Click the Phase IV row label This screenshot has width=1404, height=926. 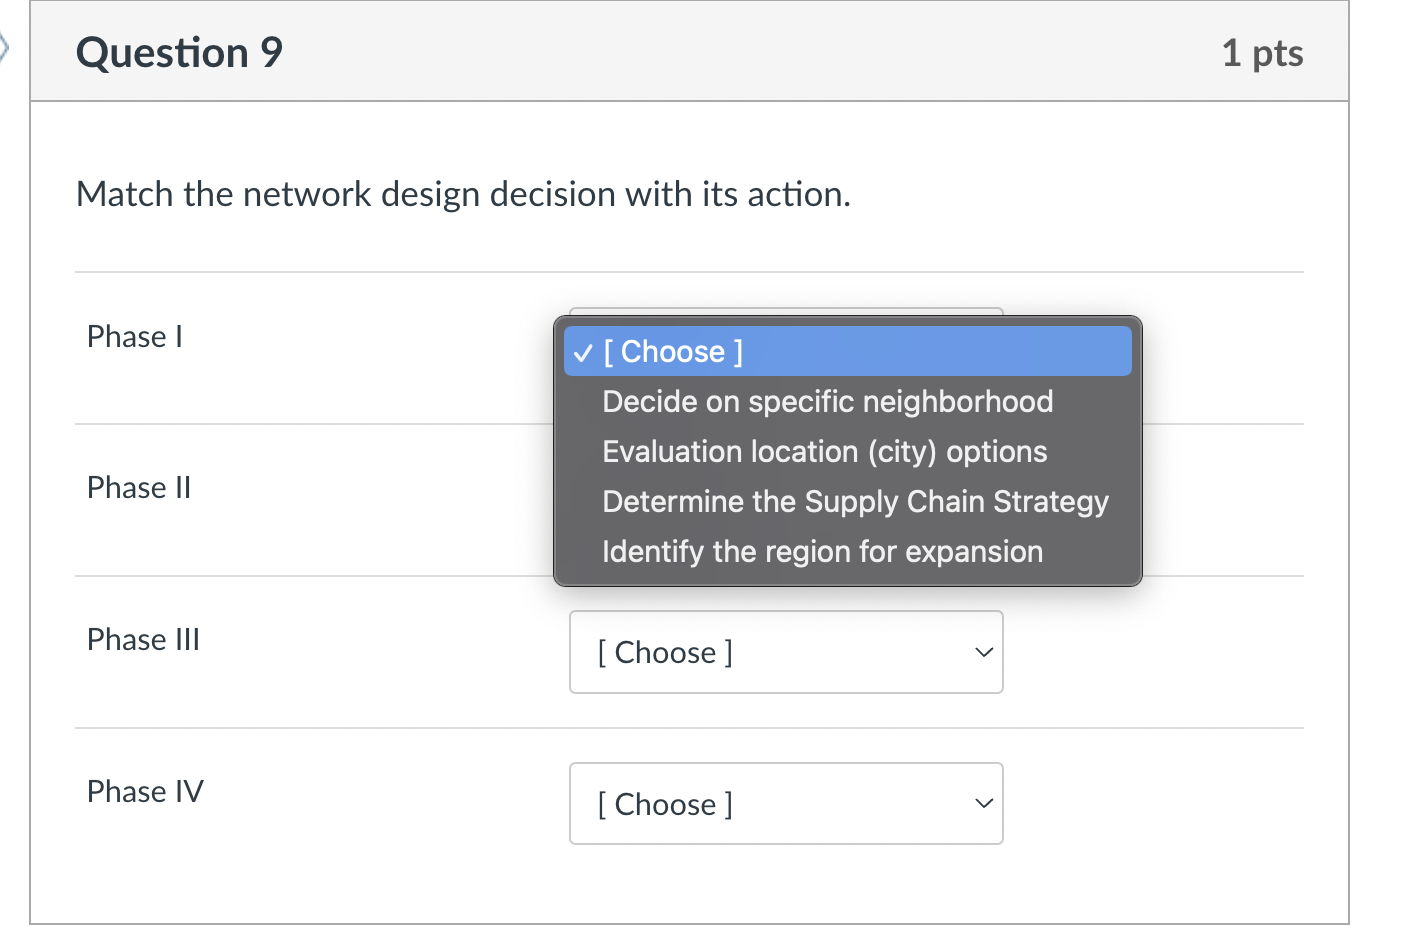pyautogui.click(x=144, y=792)
